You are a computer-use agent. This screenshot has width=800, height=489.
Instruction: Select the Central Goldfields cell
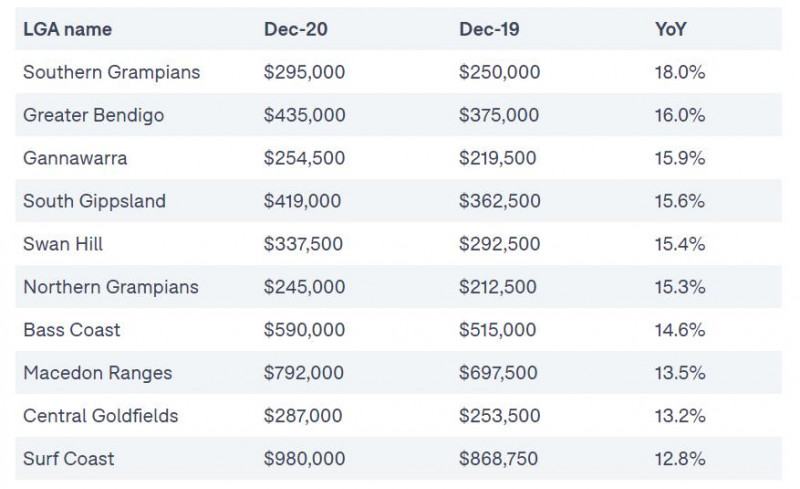tap(101, 416)
